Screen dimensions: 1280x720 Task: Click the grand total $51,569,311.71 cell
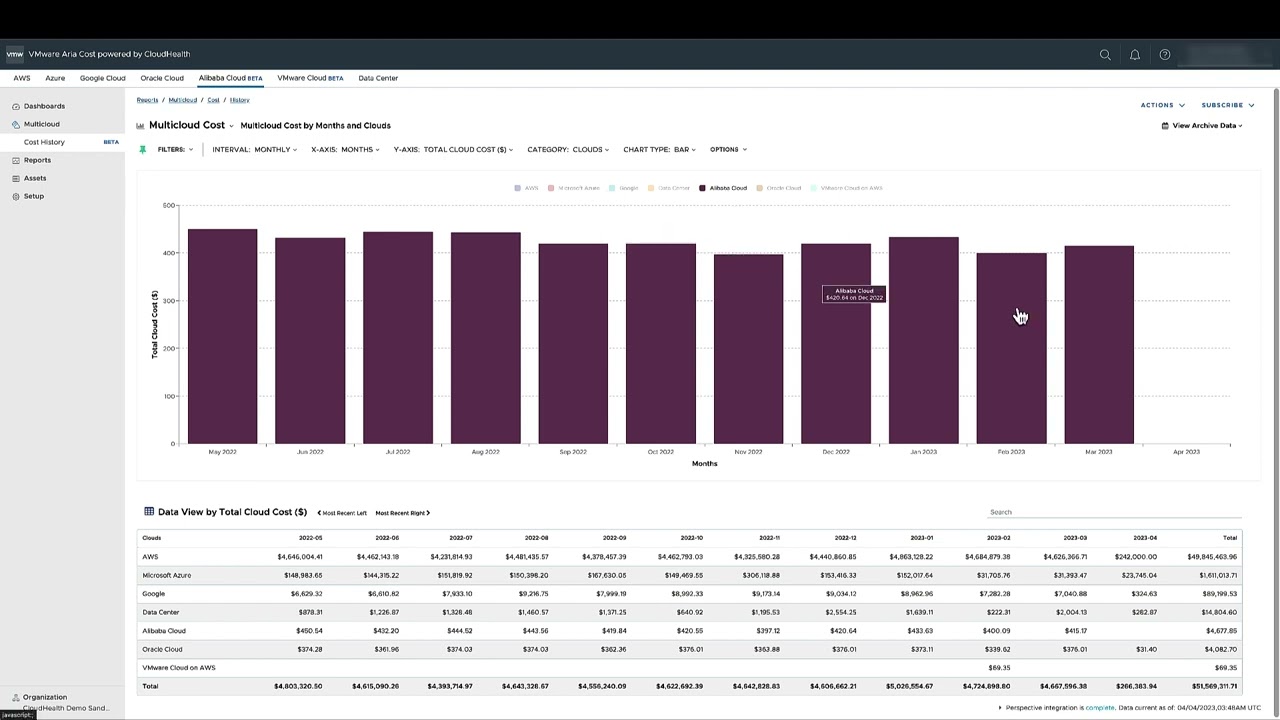[1212, 686]
